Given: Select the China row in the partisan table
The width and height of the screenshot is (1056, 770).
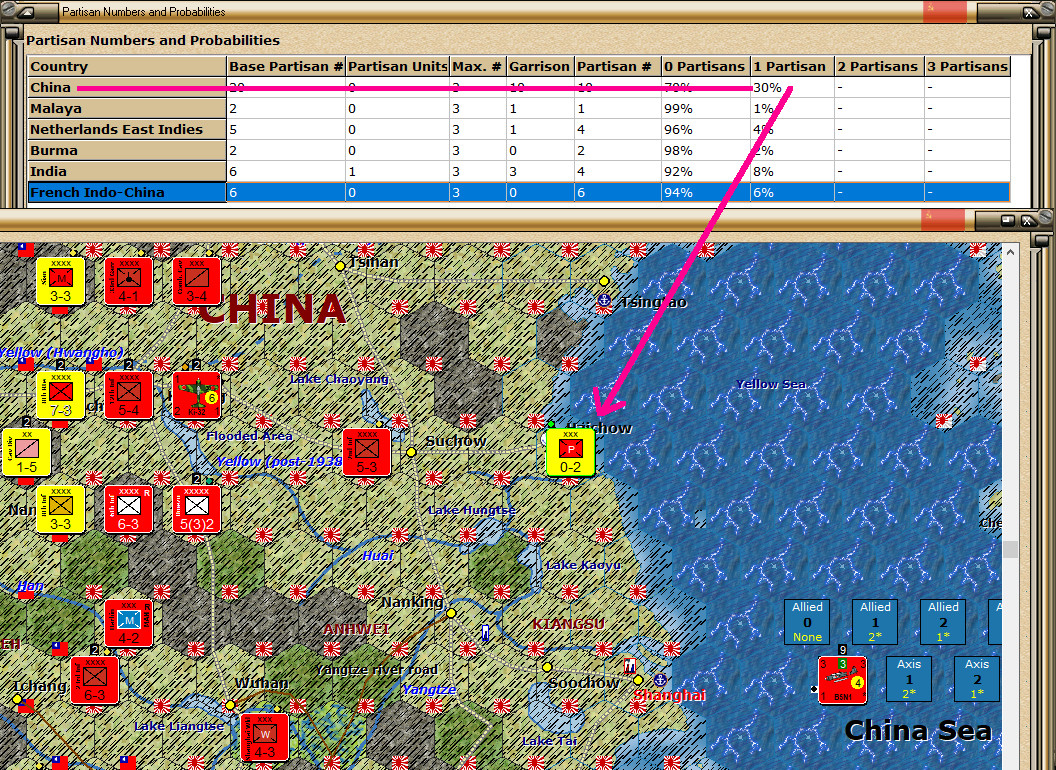Looking at the screenshot, I should [519, 88].
